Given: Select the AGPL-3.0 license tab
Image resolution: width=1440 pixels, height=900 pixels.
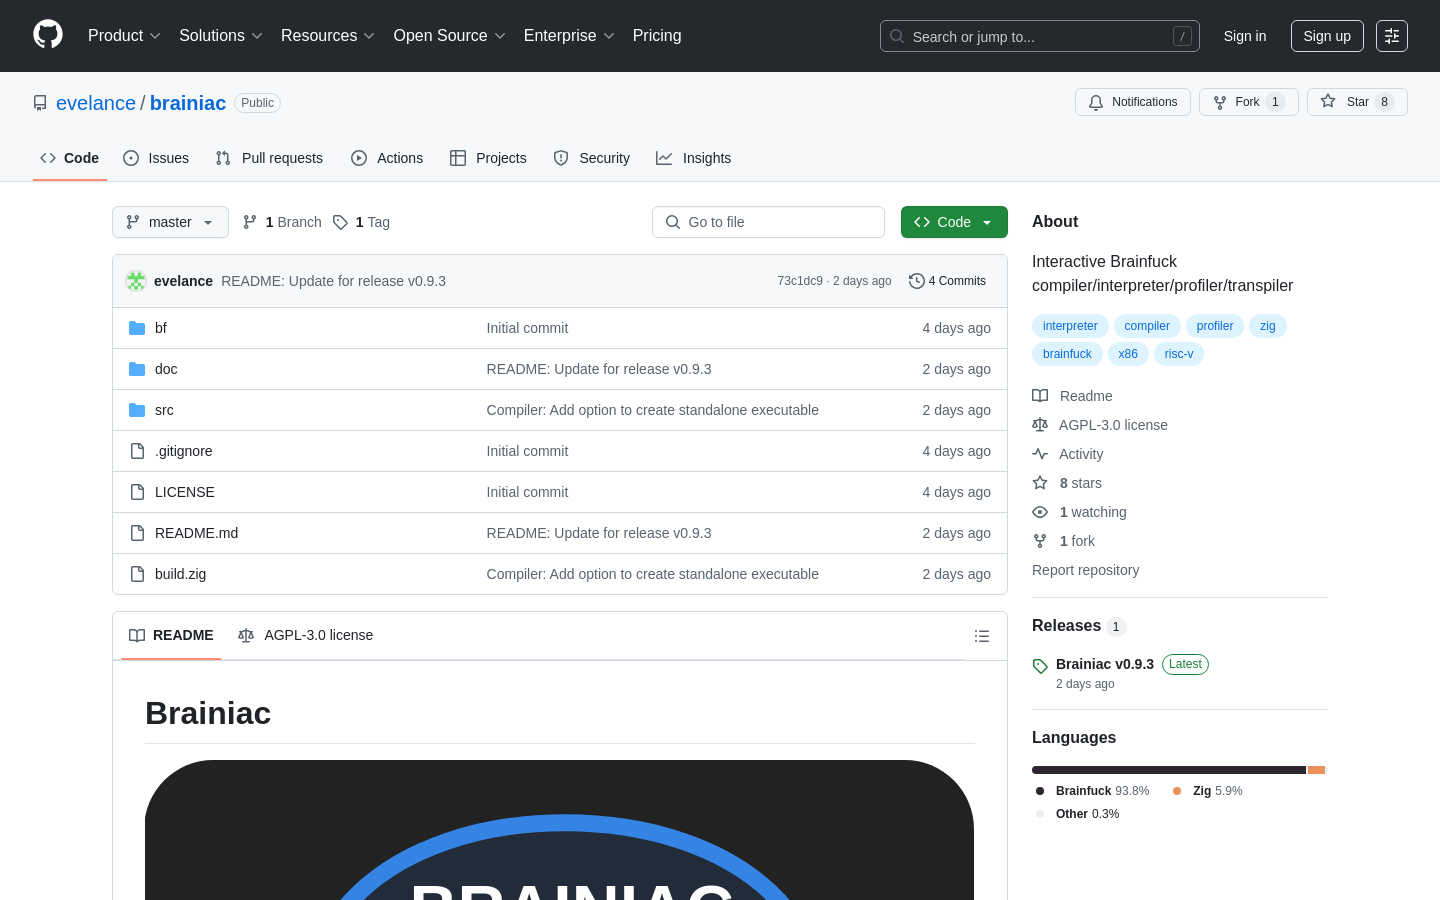Looking at the screenshot, I should [x=305, y=636].
